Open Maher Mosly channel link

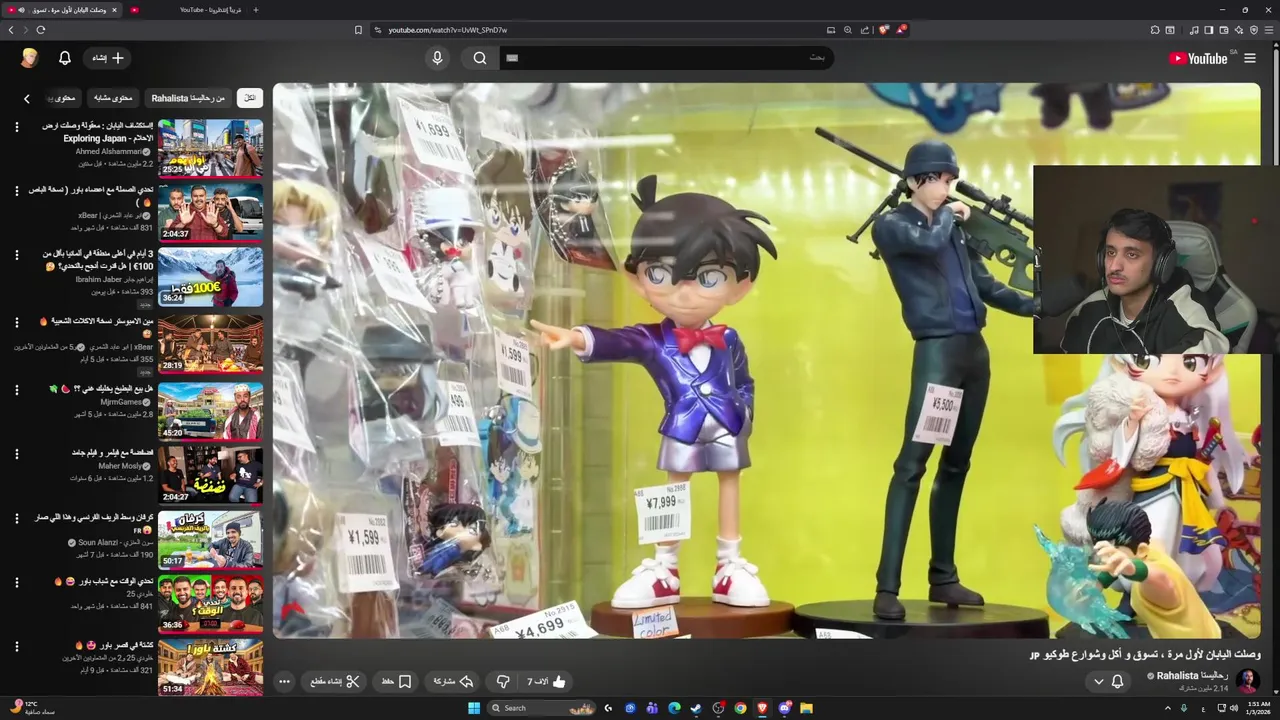[120, 466]
